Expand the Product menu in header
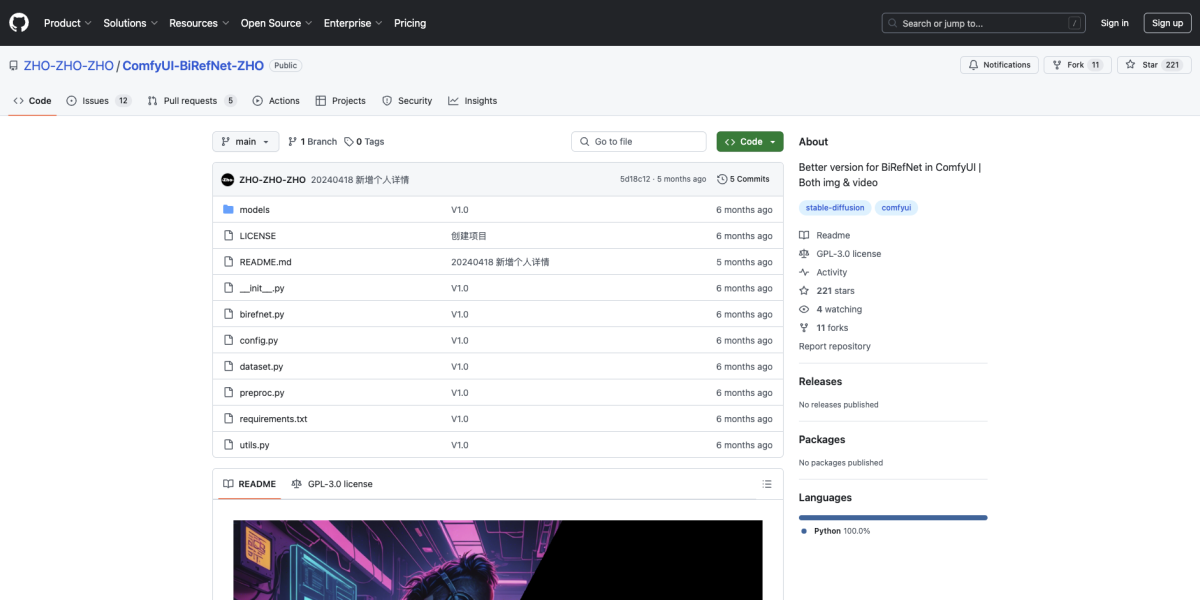This screenshot has width=1200, height=600. [x=67, y=23]
